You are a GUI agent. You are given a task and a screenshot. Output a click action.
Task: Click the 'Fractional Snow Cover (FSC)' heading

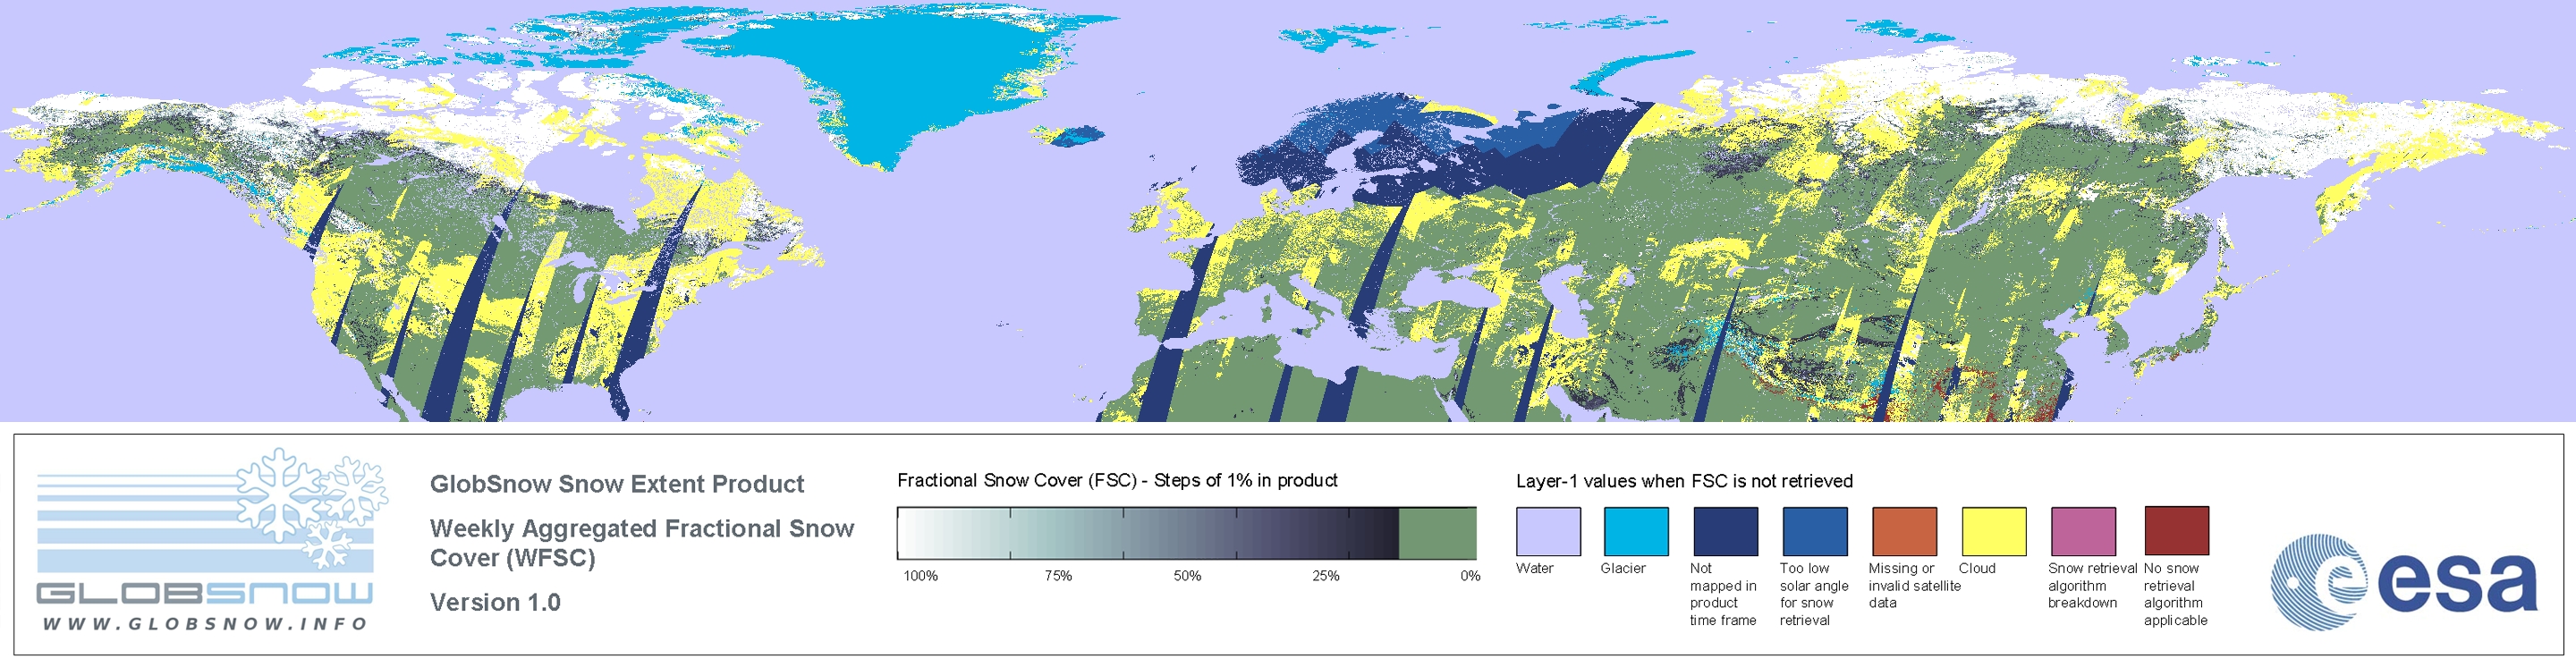pos(1117,480)
